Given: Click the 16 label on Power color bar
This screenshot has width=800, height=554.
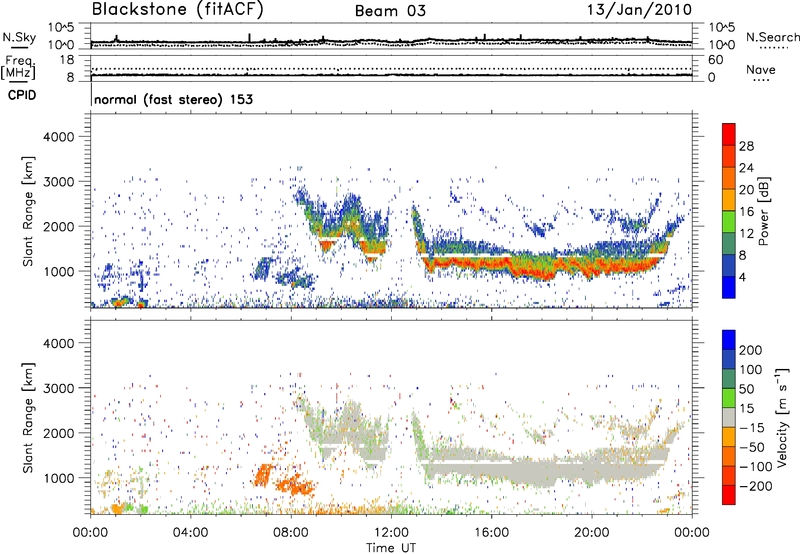Looking at the screenshot, I should [x=746, y=212].
